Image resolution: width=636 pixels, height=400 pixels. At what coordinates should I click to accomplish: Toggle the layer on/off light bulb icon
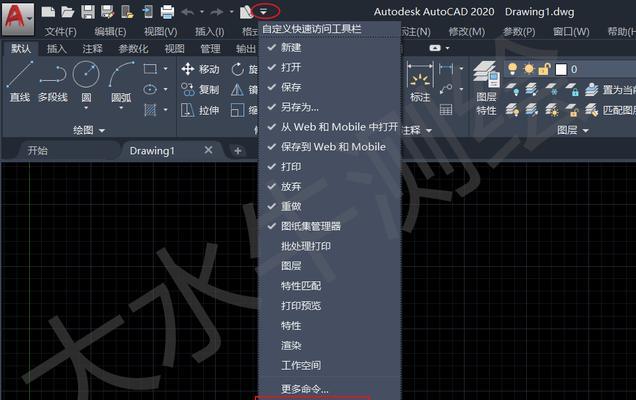[513, 69]
